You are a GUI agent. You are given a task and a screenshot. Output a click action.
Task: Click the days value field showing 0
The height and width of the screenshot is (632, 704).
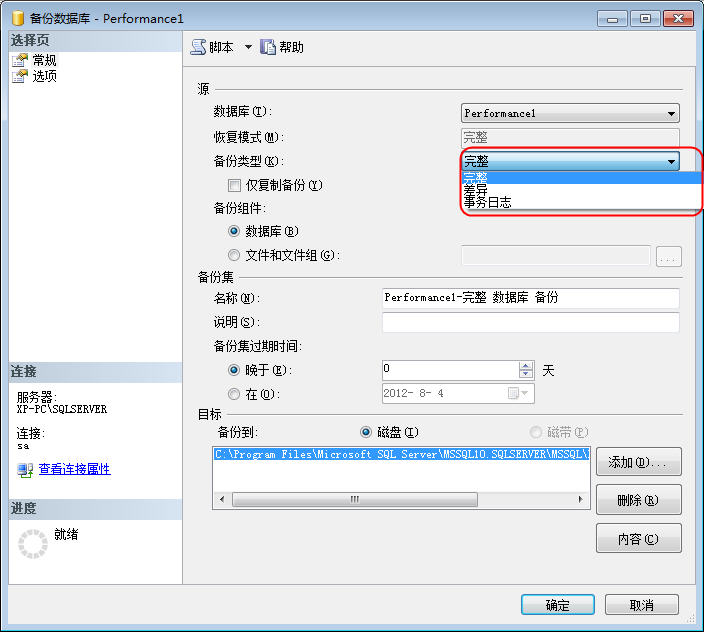[x=450, y=370]
